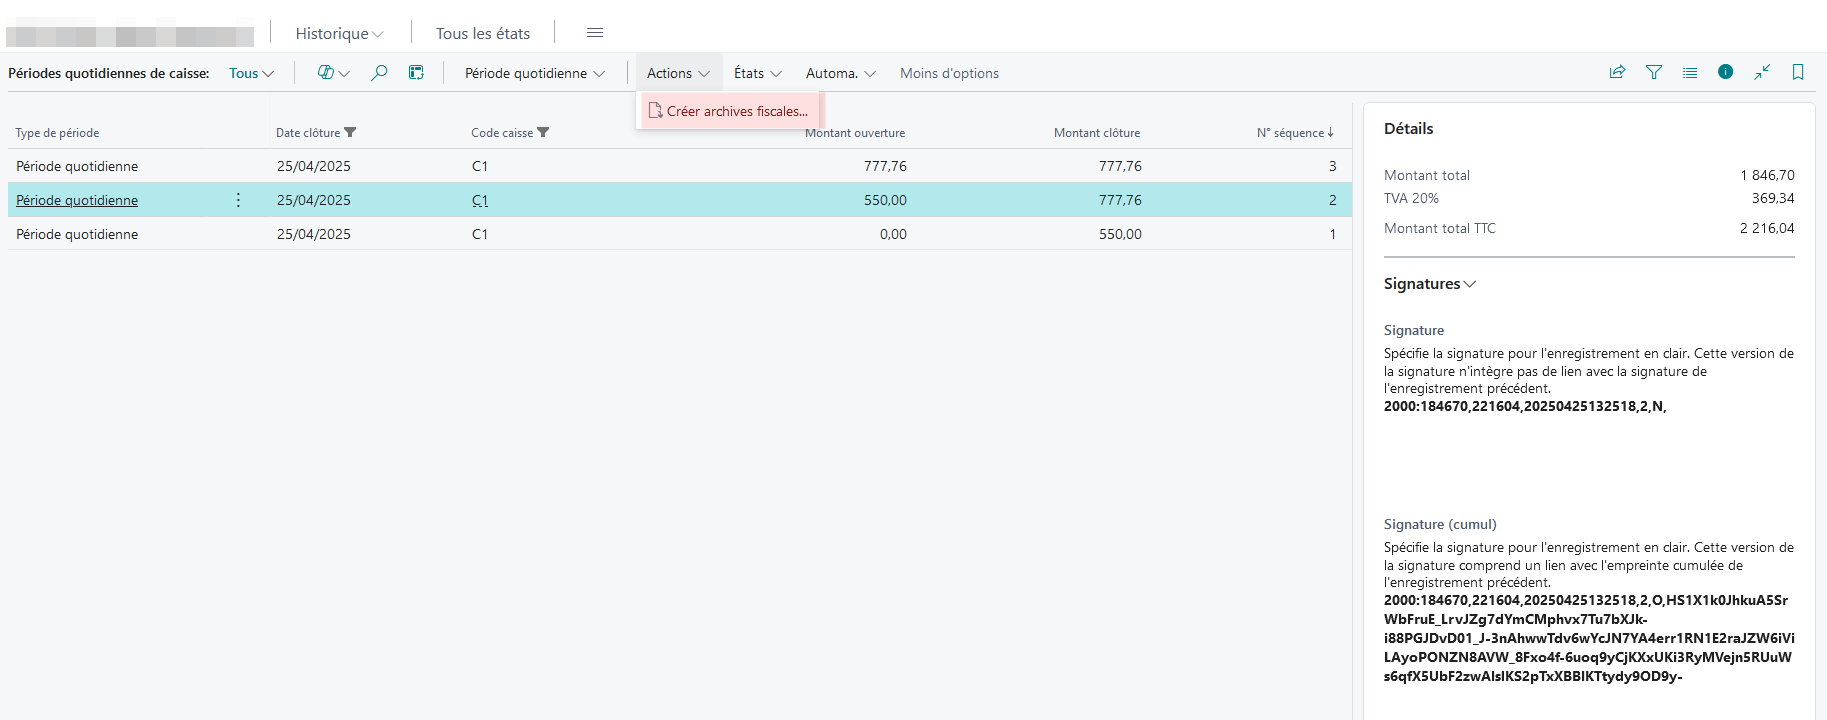Click Moins d'options
Viewport: 1827px width, 720px height.
[x=949, y=73]
